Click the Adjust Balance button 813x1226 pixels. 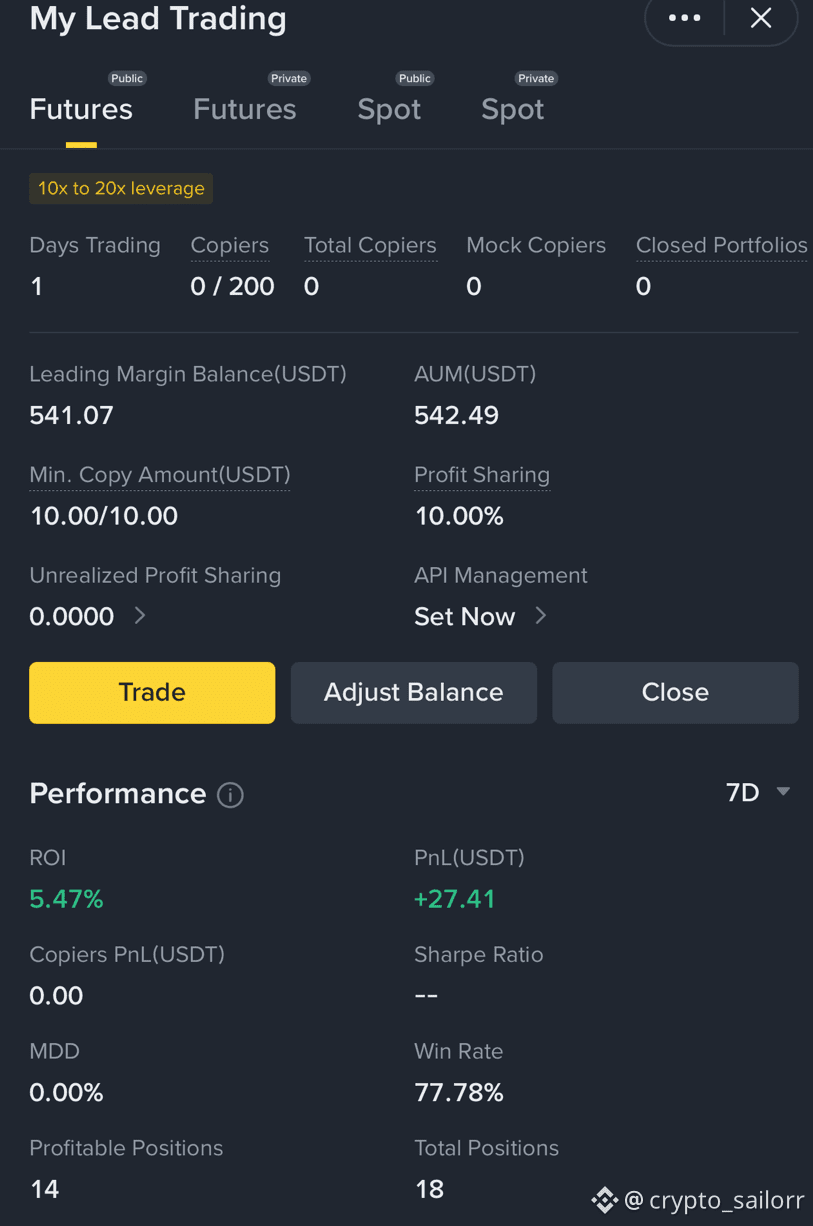click(x=414, y=692)
